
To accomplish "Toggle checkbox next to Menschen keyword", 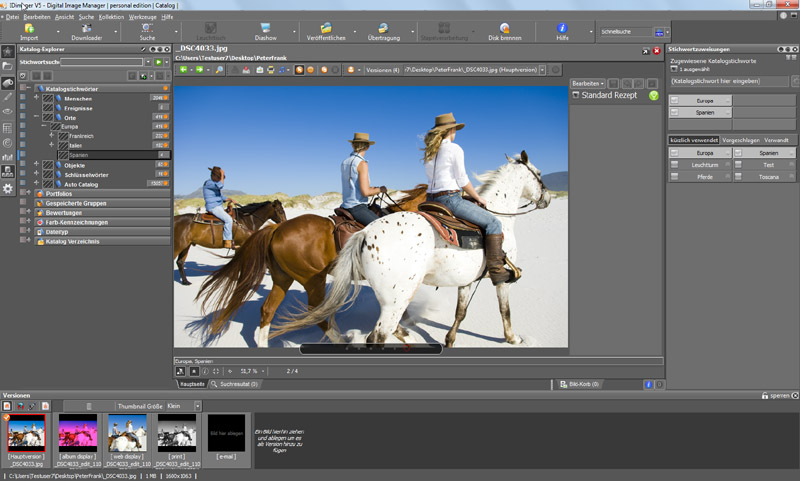I will (x=23, y=98).
